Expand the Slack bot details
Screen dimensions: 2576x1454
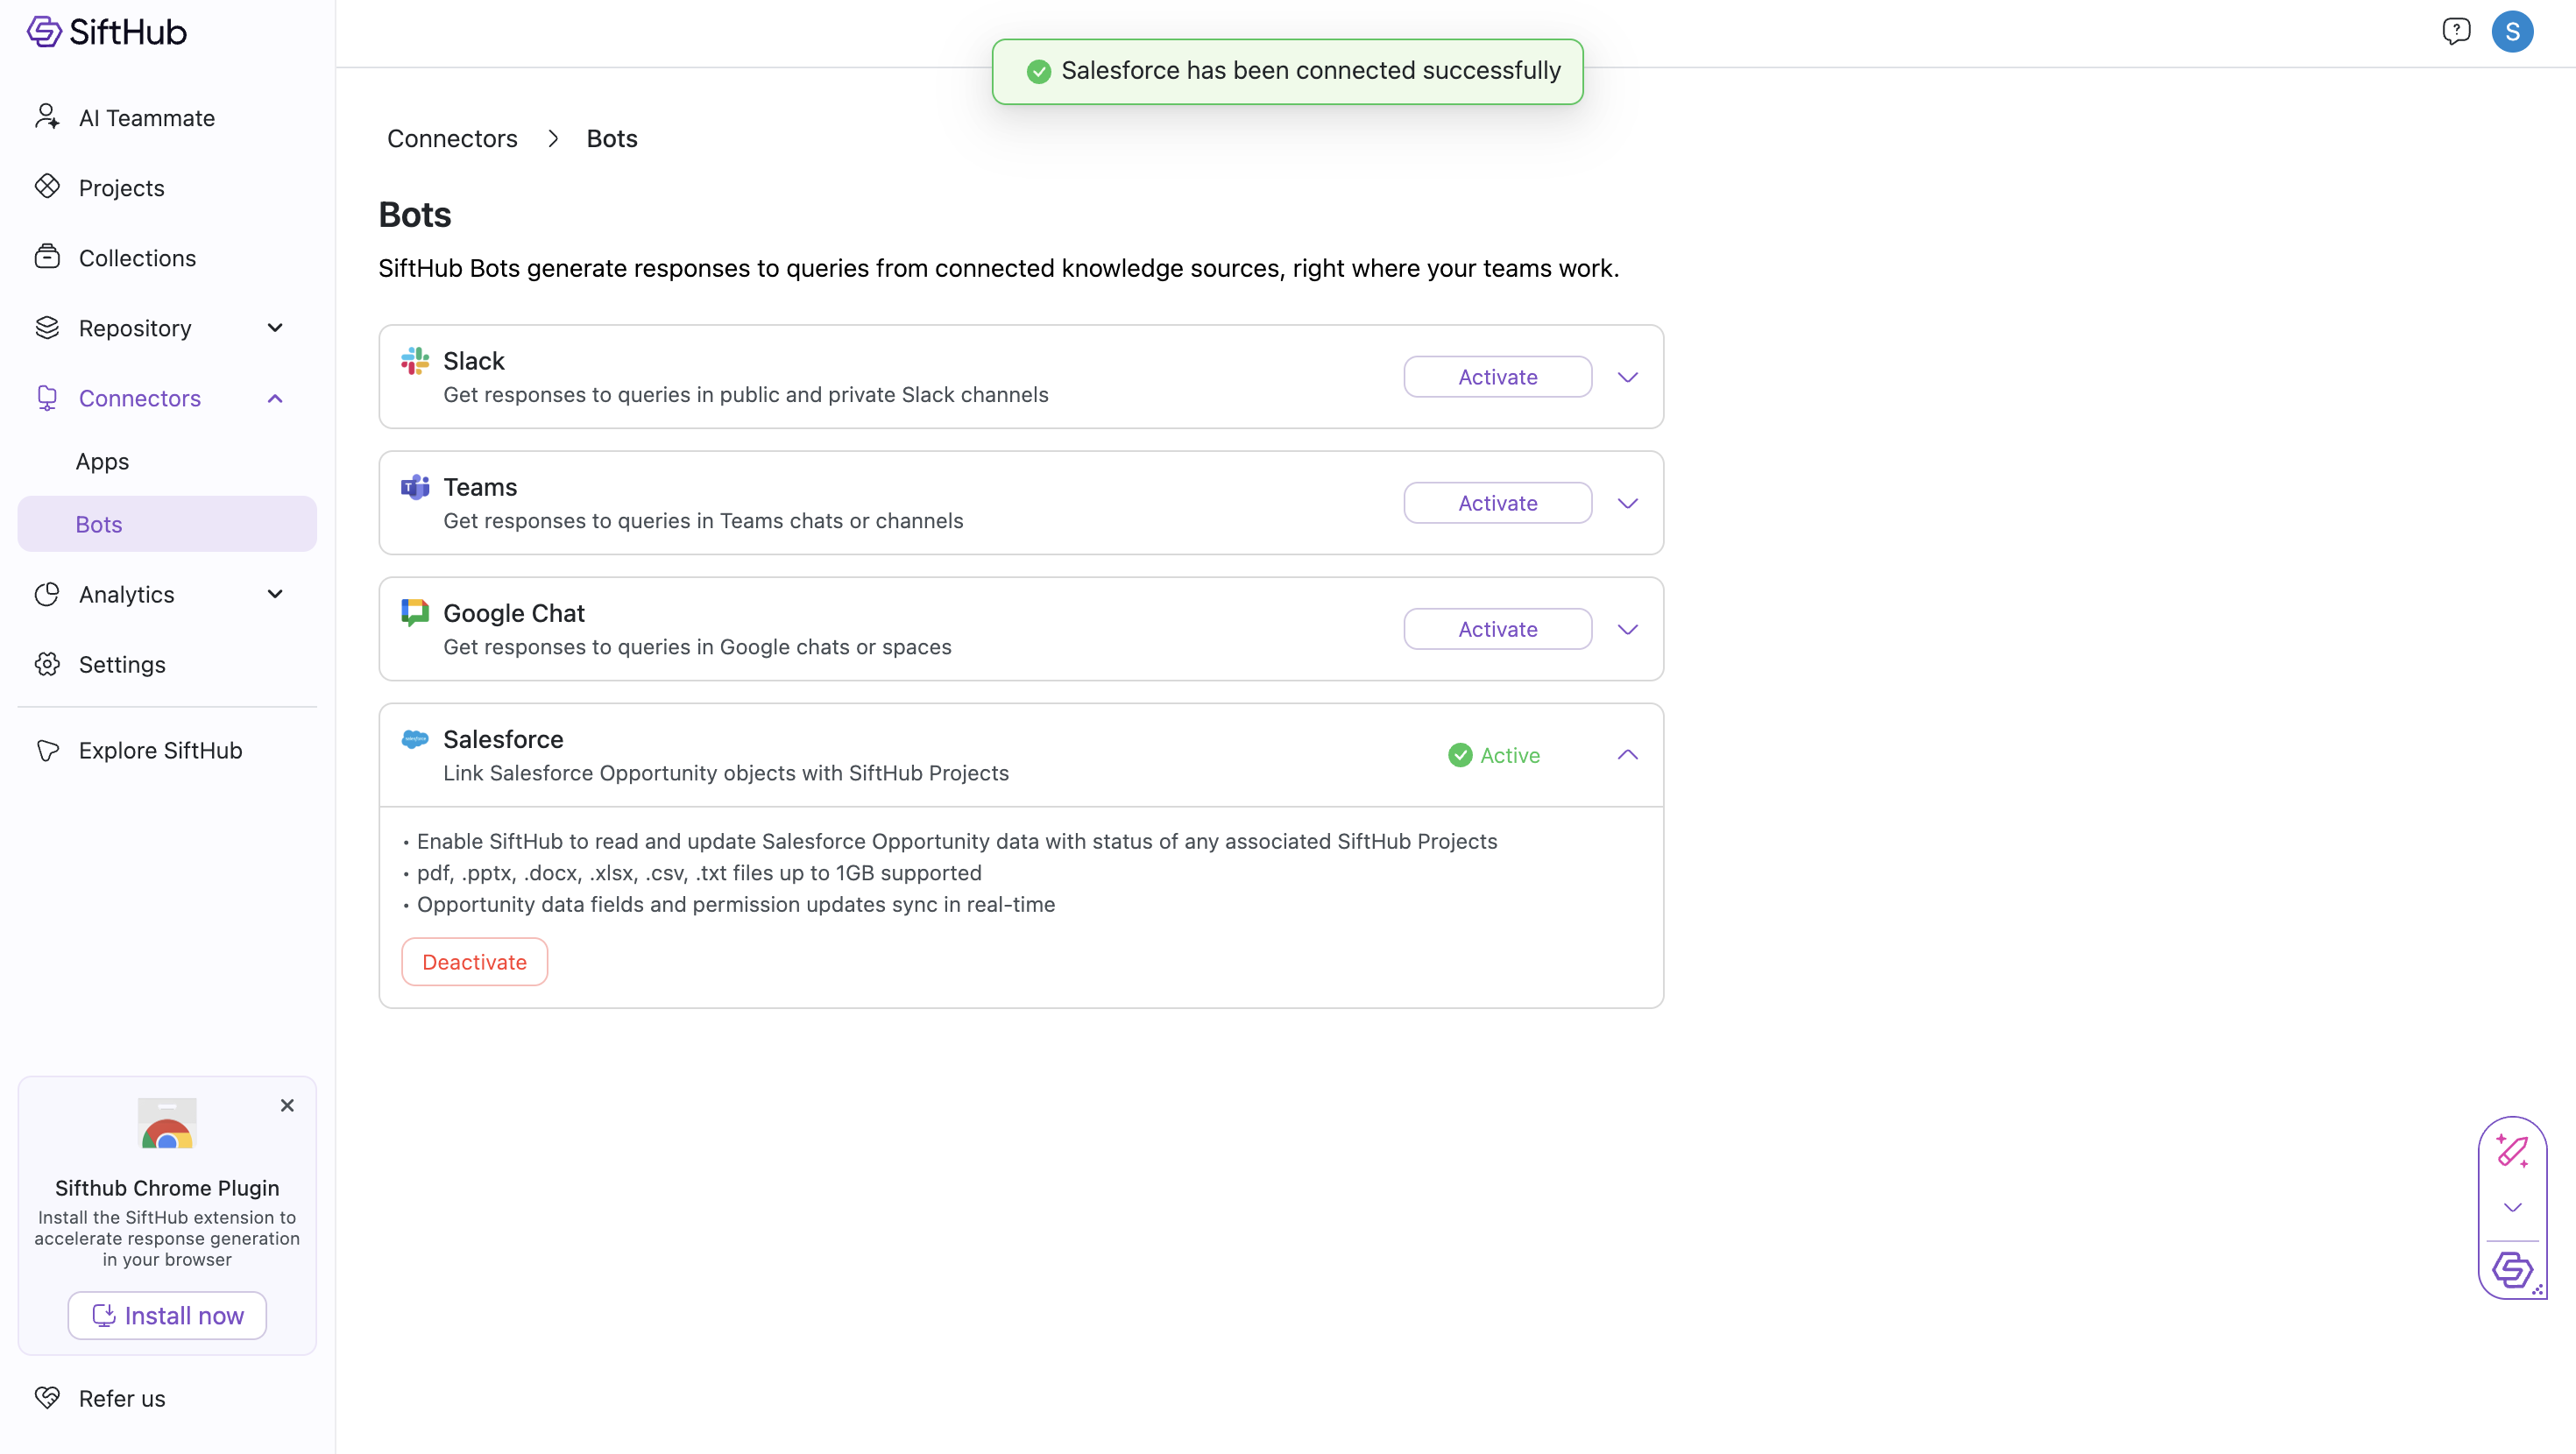coord(1627,377)
